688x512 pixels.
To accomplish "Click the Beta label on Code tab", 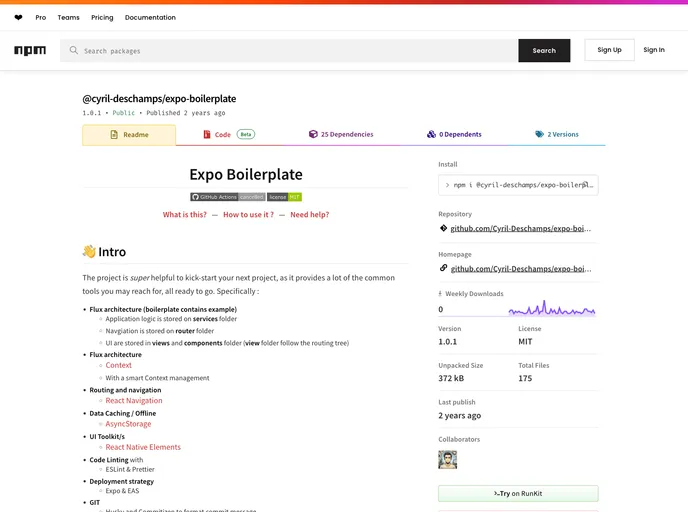I will tap(246, 134).
